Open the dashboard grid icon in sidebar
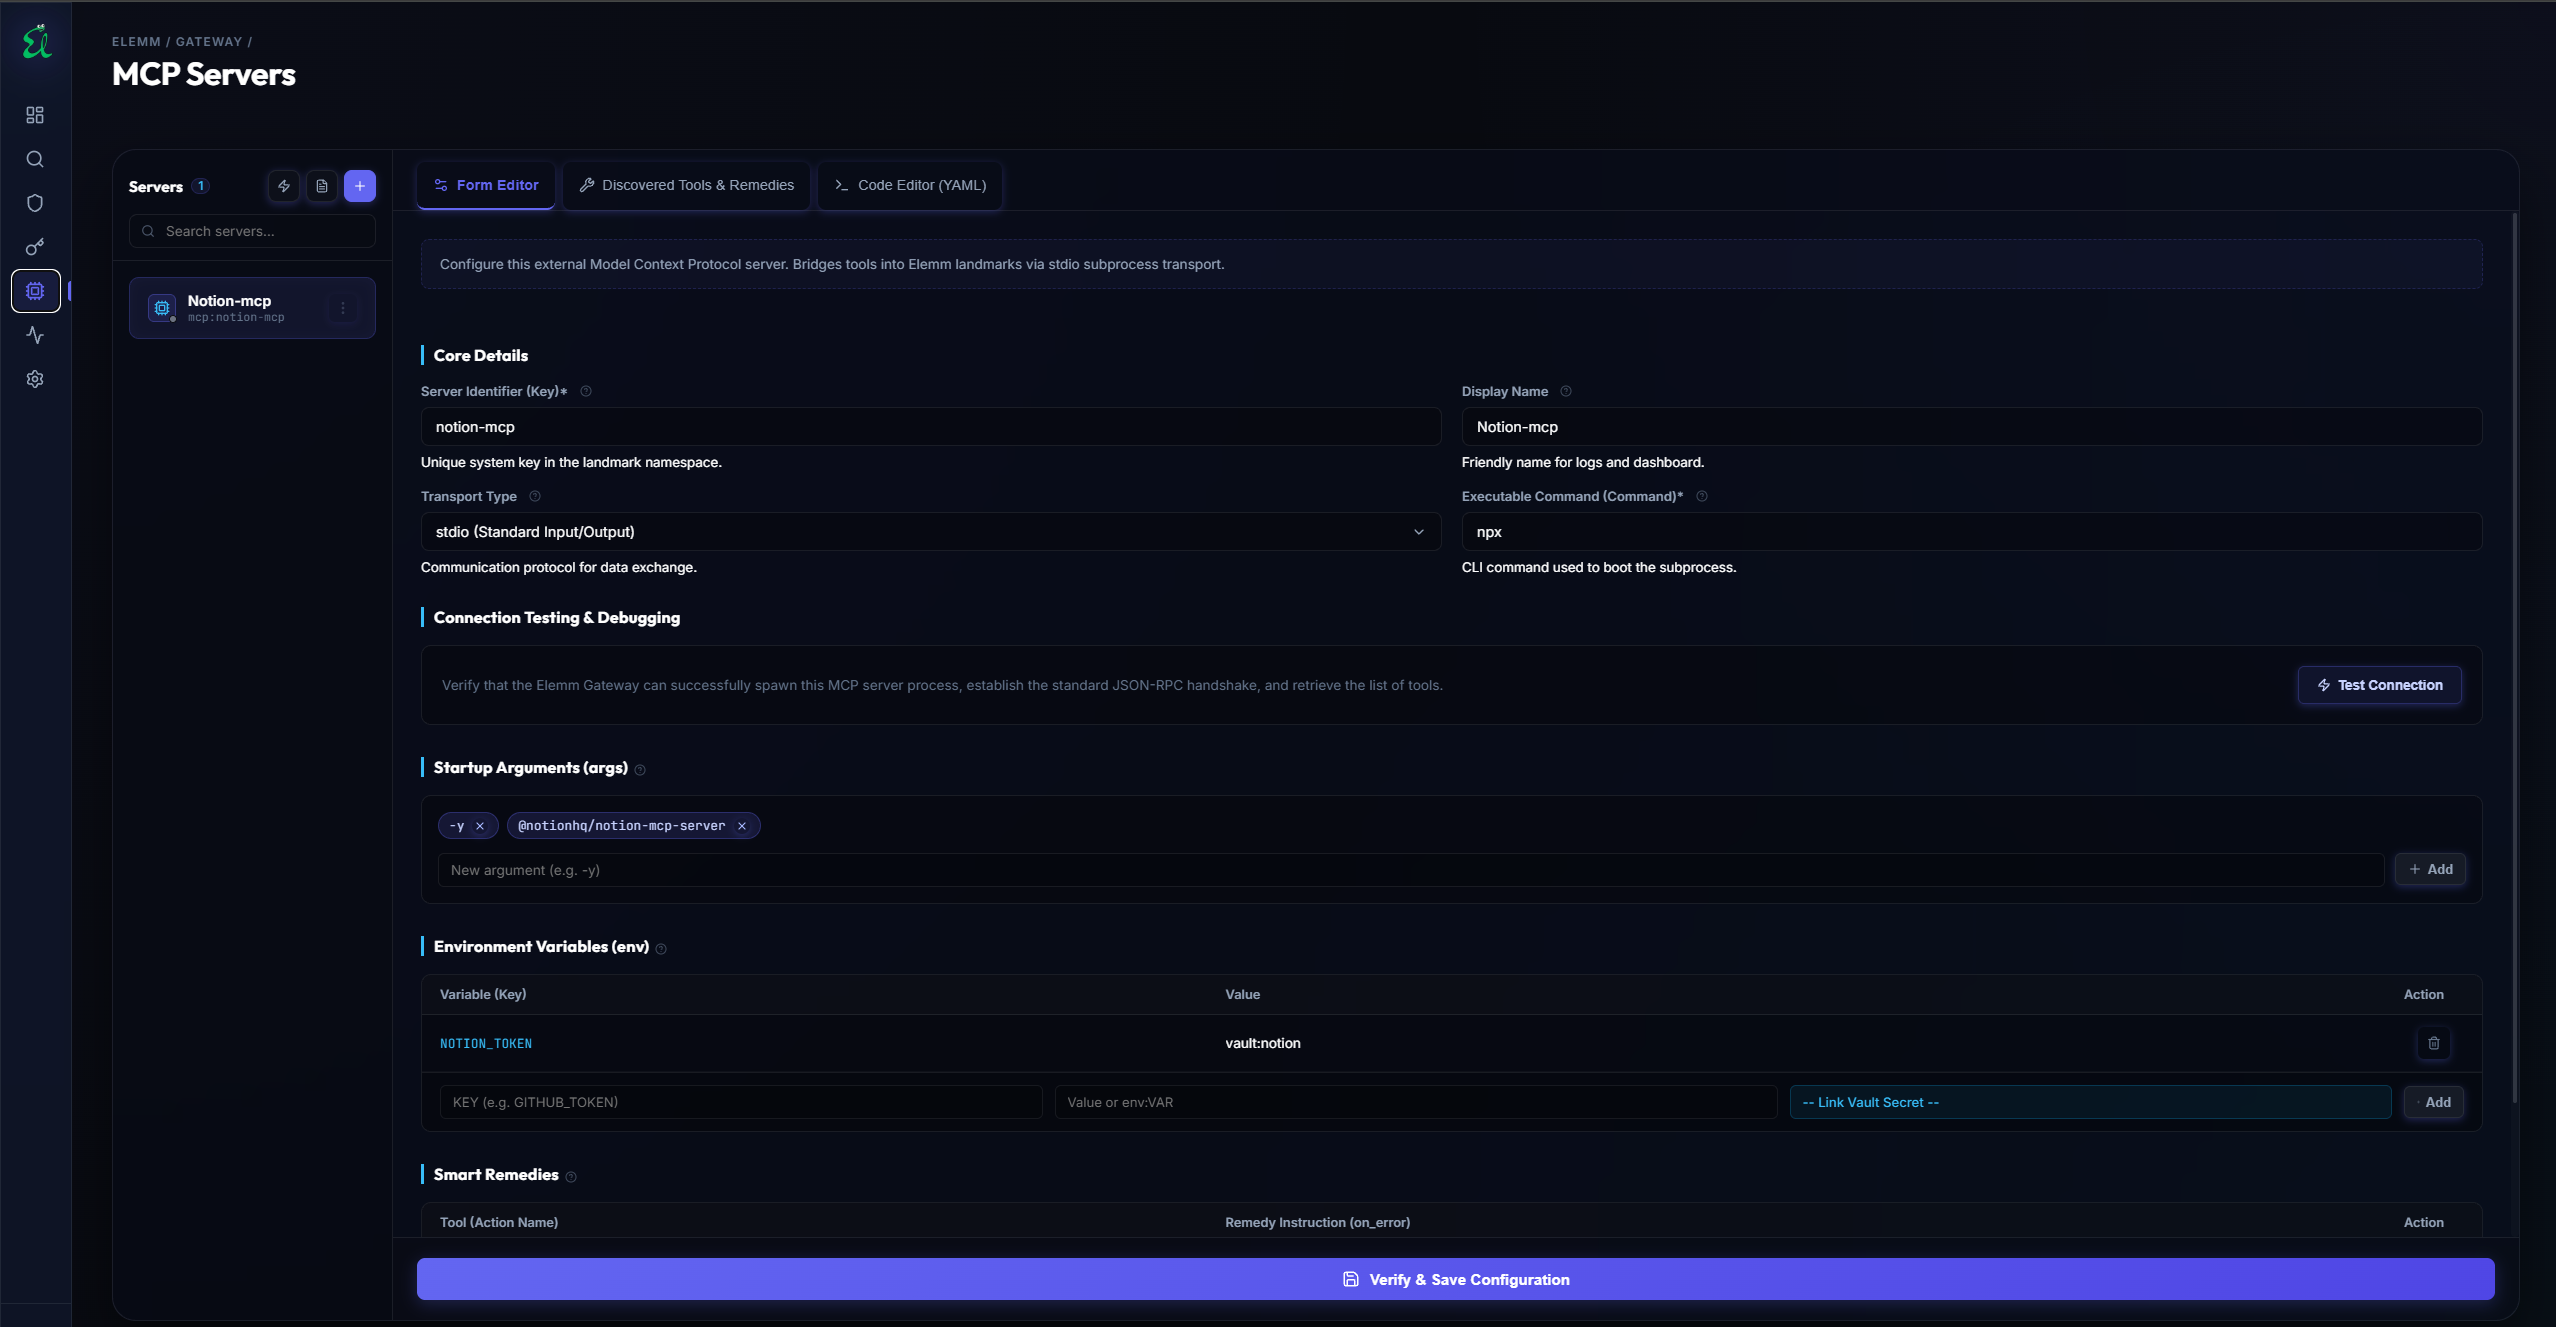Image resolution: width=2556 pixels, height=1327 pixels. pos(35,115)
